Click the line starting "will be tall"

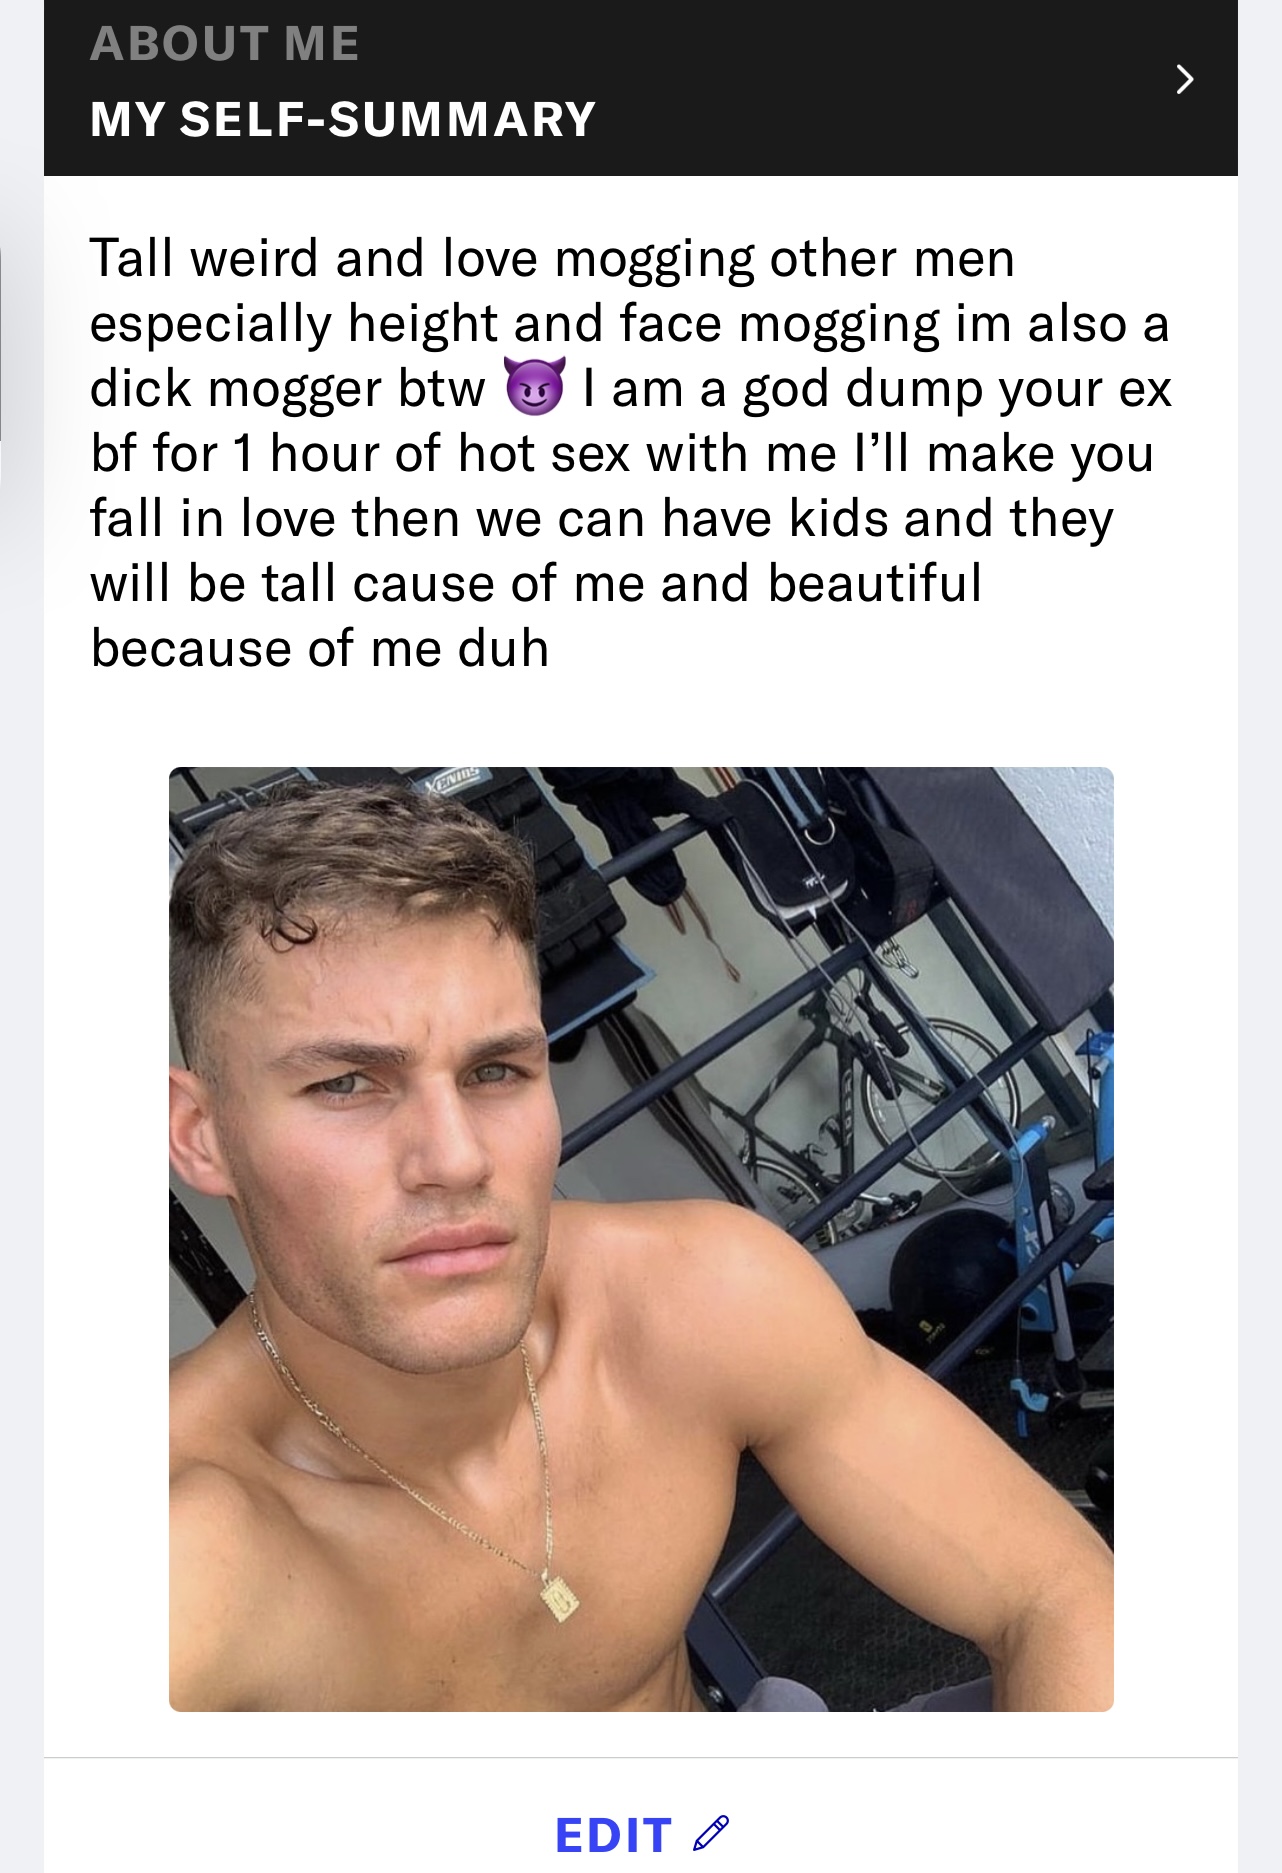535,583
